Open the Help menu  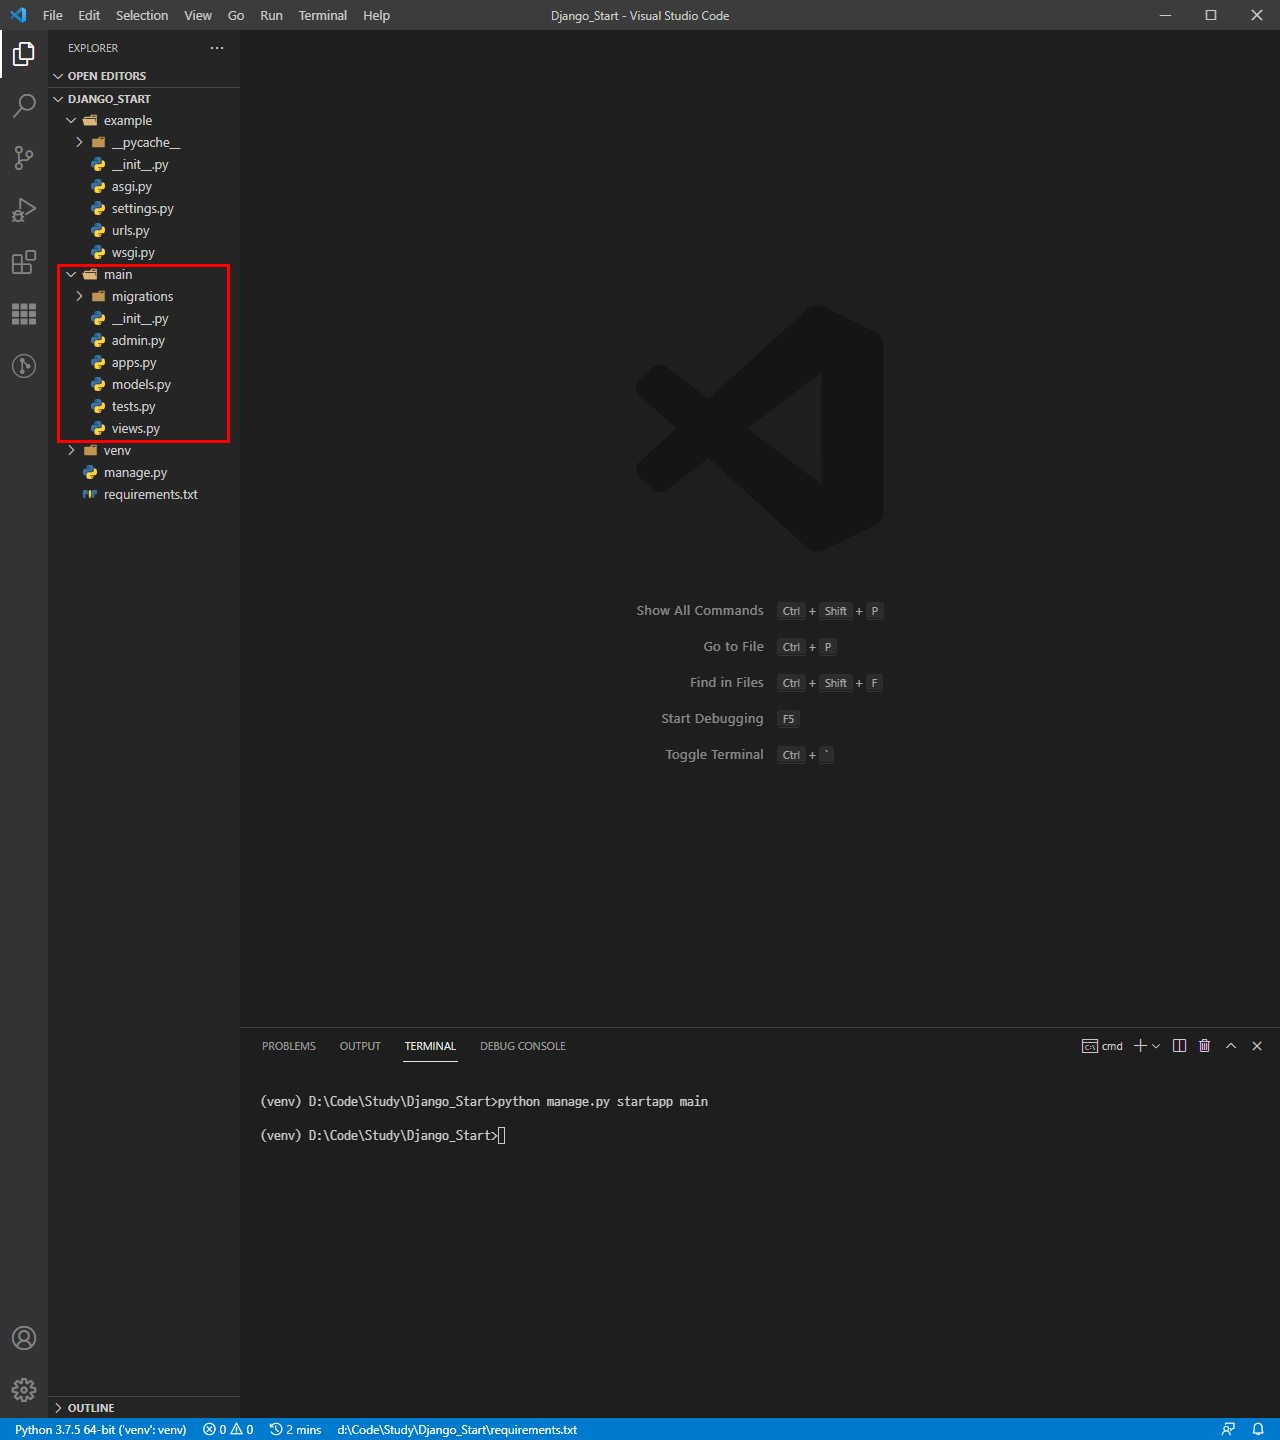[377, 15]
